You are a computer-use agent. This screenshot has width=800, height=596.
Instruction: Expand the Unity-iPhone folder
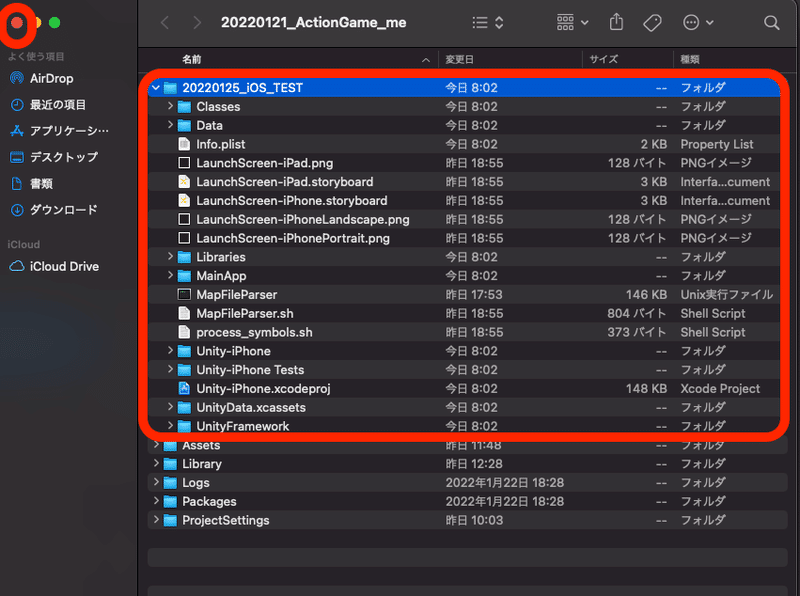170,351
